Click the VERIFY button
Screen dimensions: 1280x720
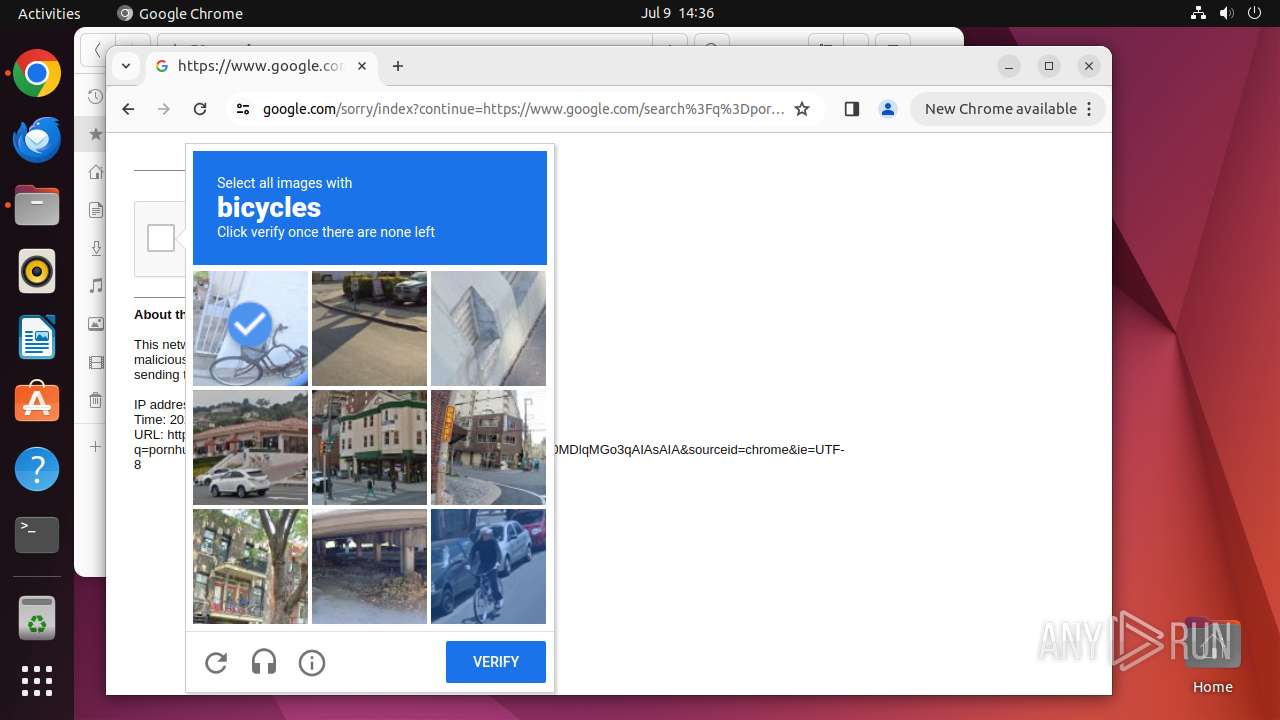coord(496,662)
